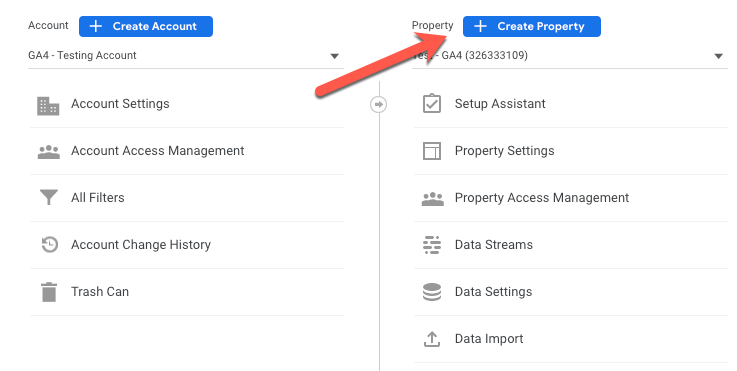This screenshot has height=371, width=737.
Task: Click the Account Access Management people icon
Action: tap(49, 152)
